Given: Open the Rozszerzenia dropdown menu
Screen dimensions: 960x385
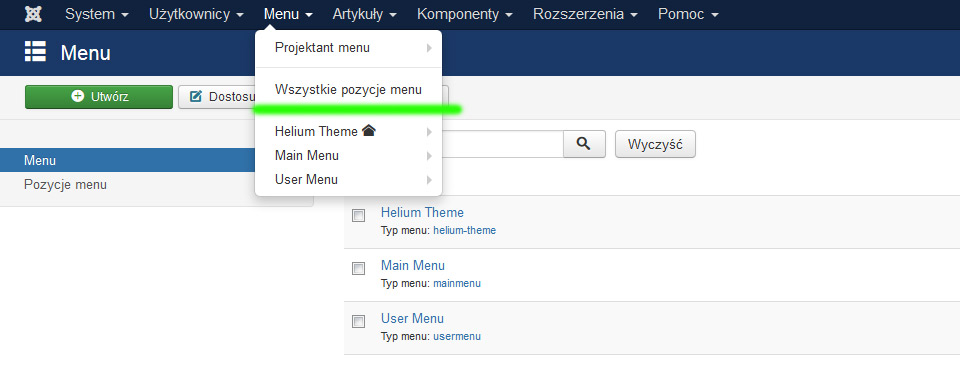Looking at the screenshot, I should pyautogui.click(x=586, y=14).
